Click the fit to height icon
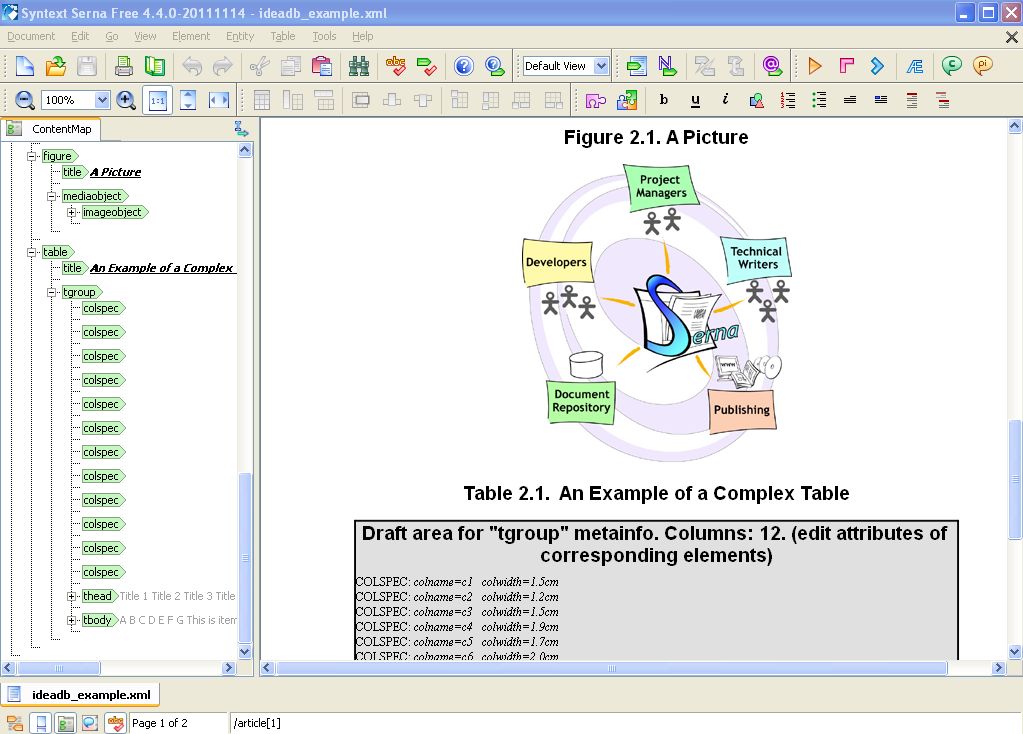The height and width of the screenshot is (734, 1023). coord(188,100)
